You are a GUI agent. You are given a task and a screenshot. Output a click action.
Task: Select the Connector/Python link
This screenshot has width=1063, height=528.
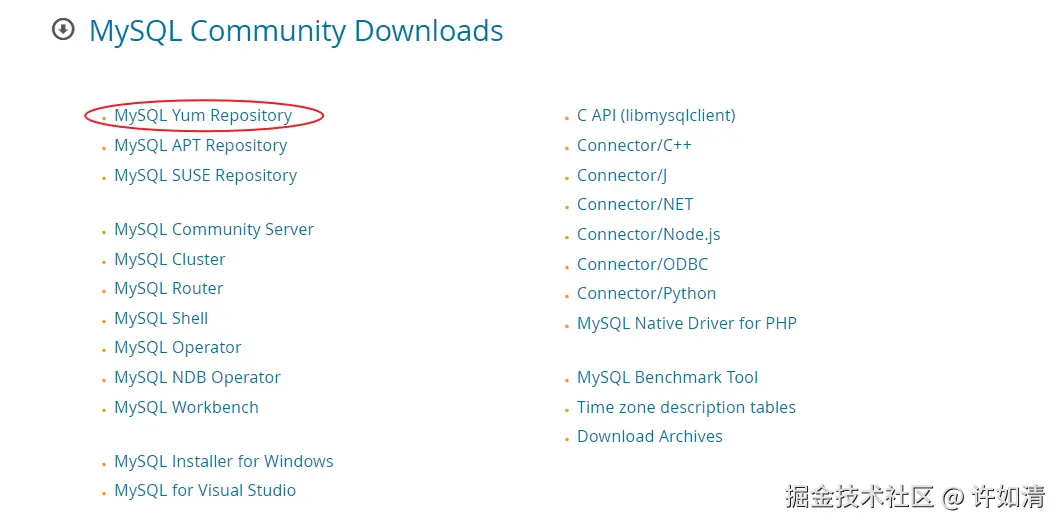tap(647, 293)
